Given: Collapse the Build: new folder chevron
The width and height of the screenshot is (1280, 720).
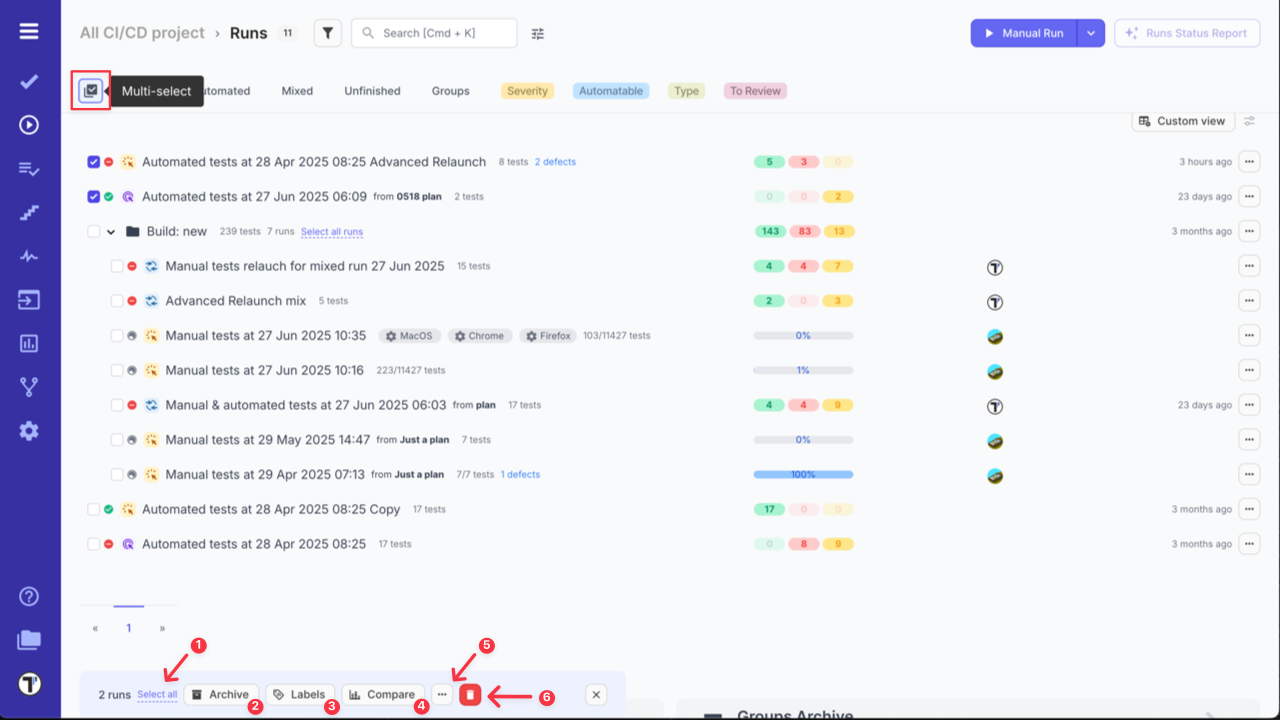Looking at the screenshot, I should coord(110,231).
